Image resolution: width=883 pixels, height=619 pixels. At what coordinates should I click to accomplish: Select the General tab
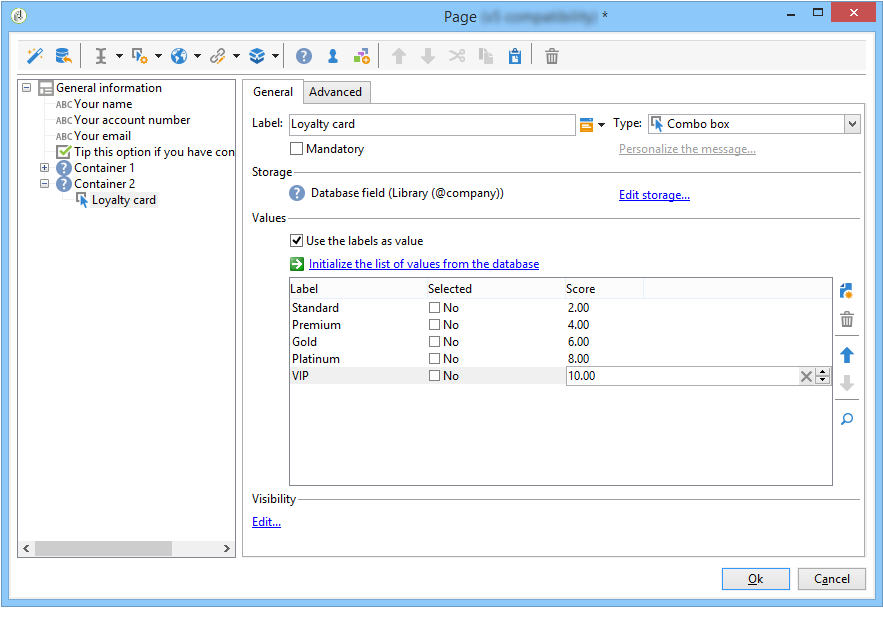tap(273, 92)
